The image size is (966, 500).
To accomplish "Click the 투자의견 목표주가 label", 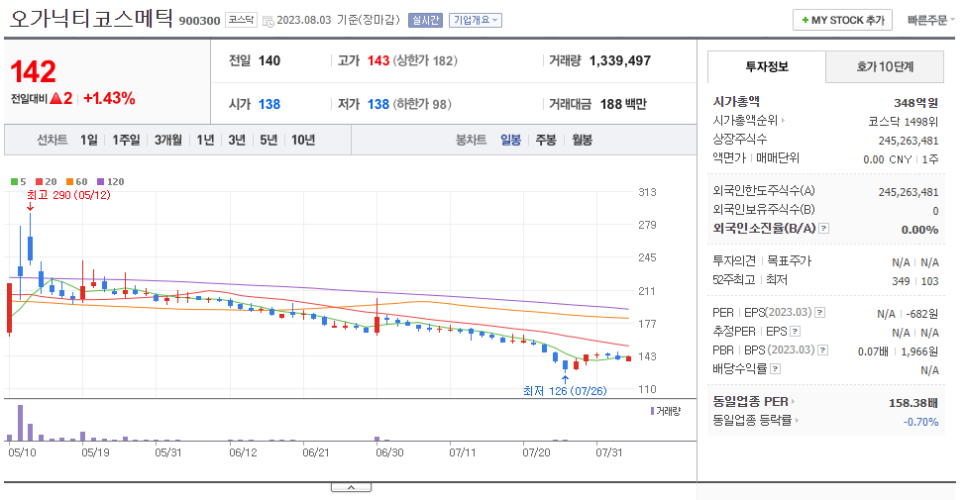I will [762, 261].
